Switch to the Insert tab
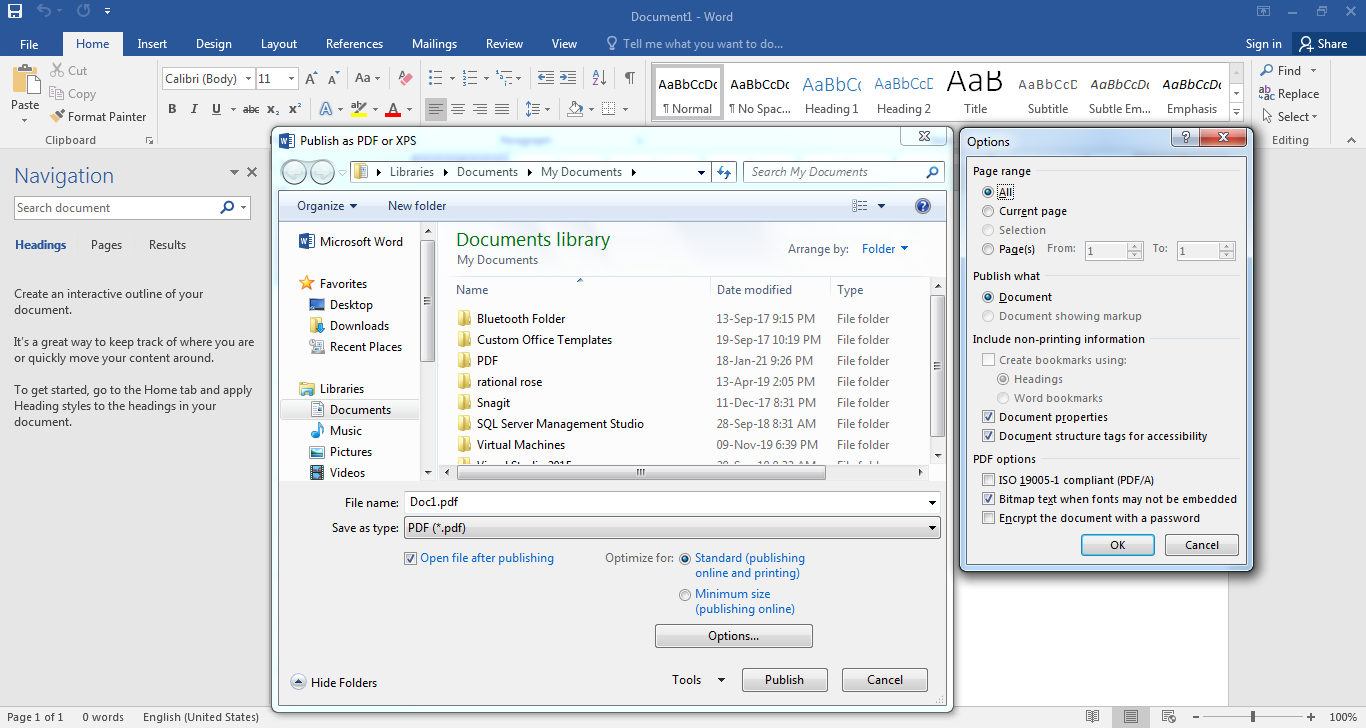Image resolution: width=1366 pixels, height=728 pixels. click(x=152, y=44)
